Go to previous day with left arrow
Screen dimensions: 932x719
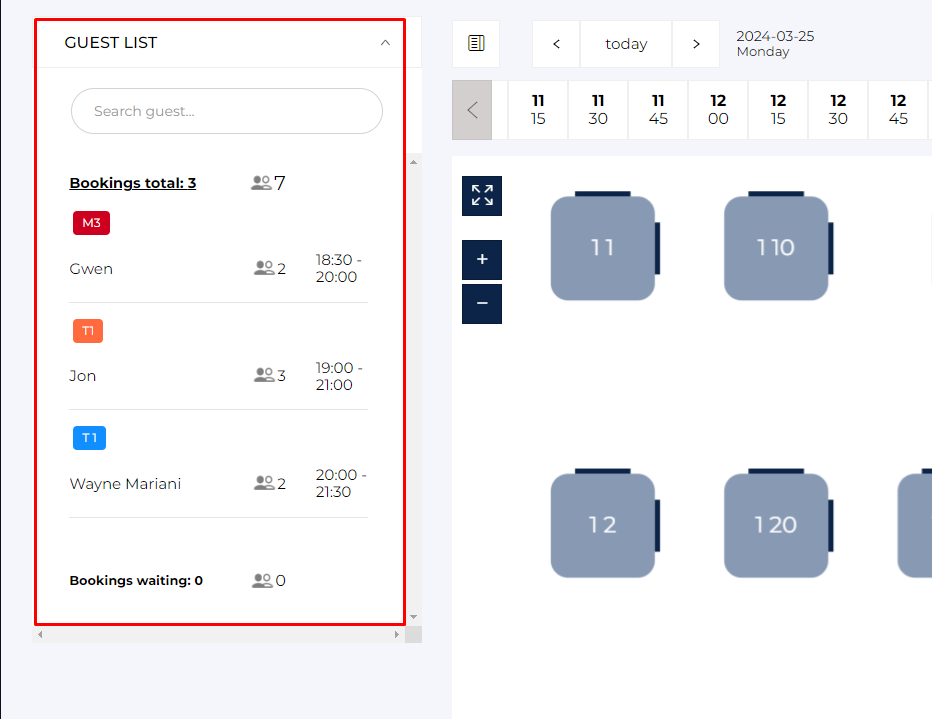tap(556, 44)
